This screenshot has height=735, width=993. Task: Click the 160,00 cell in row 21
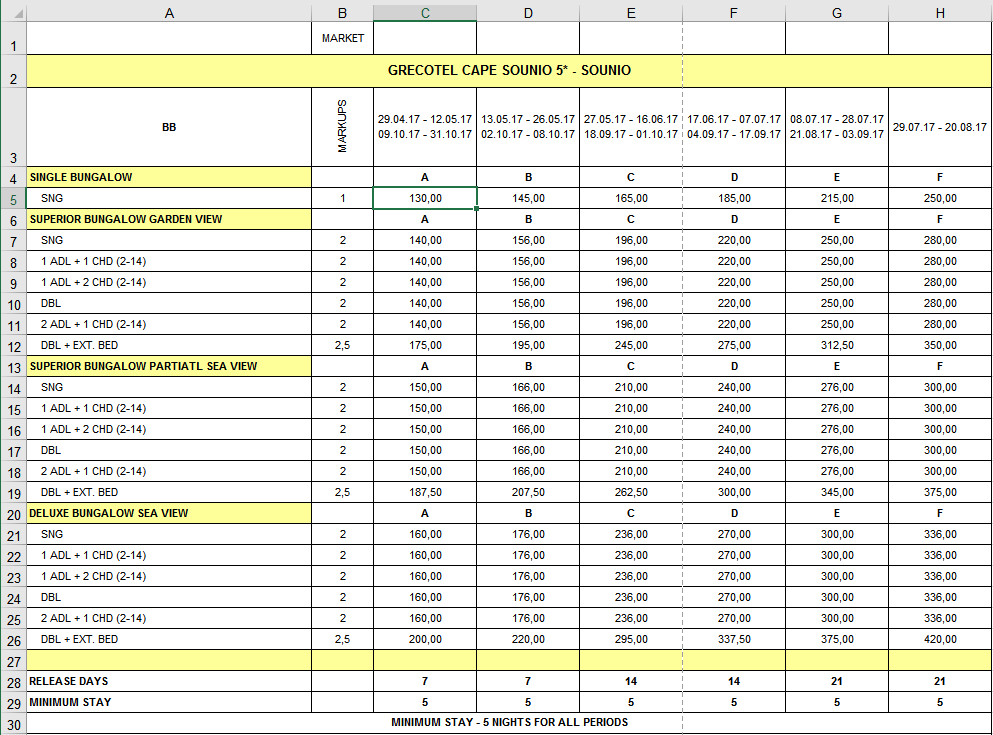425,534
